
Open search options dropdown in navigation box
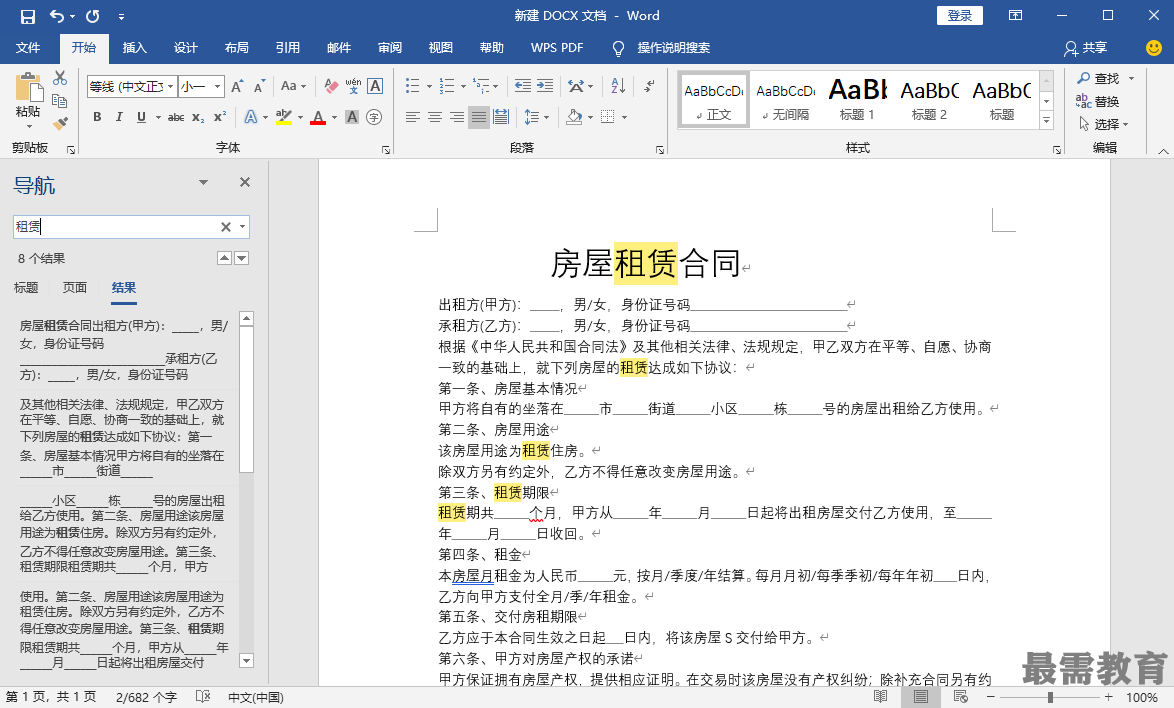pos(243,227)
